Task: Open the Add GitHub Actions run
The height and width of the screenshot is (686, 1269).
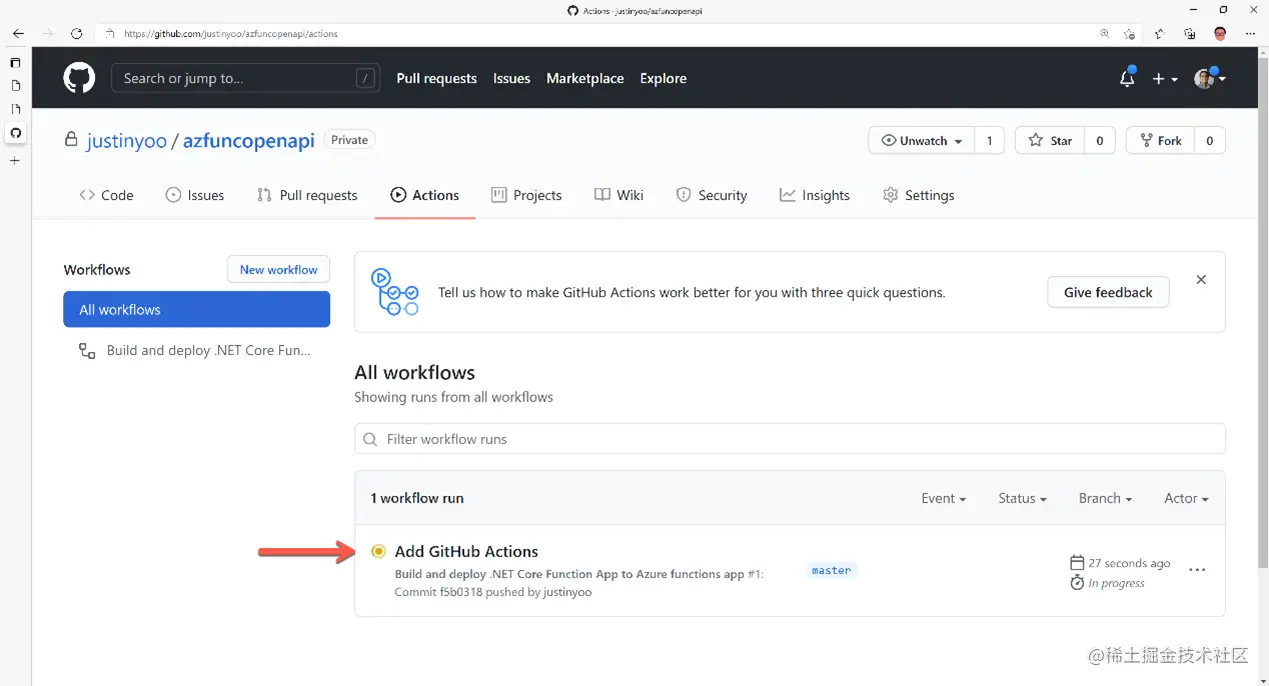Action: [x=466, y=551]
